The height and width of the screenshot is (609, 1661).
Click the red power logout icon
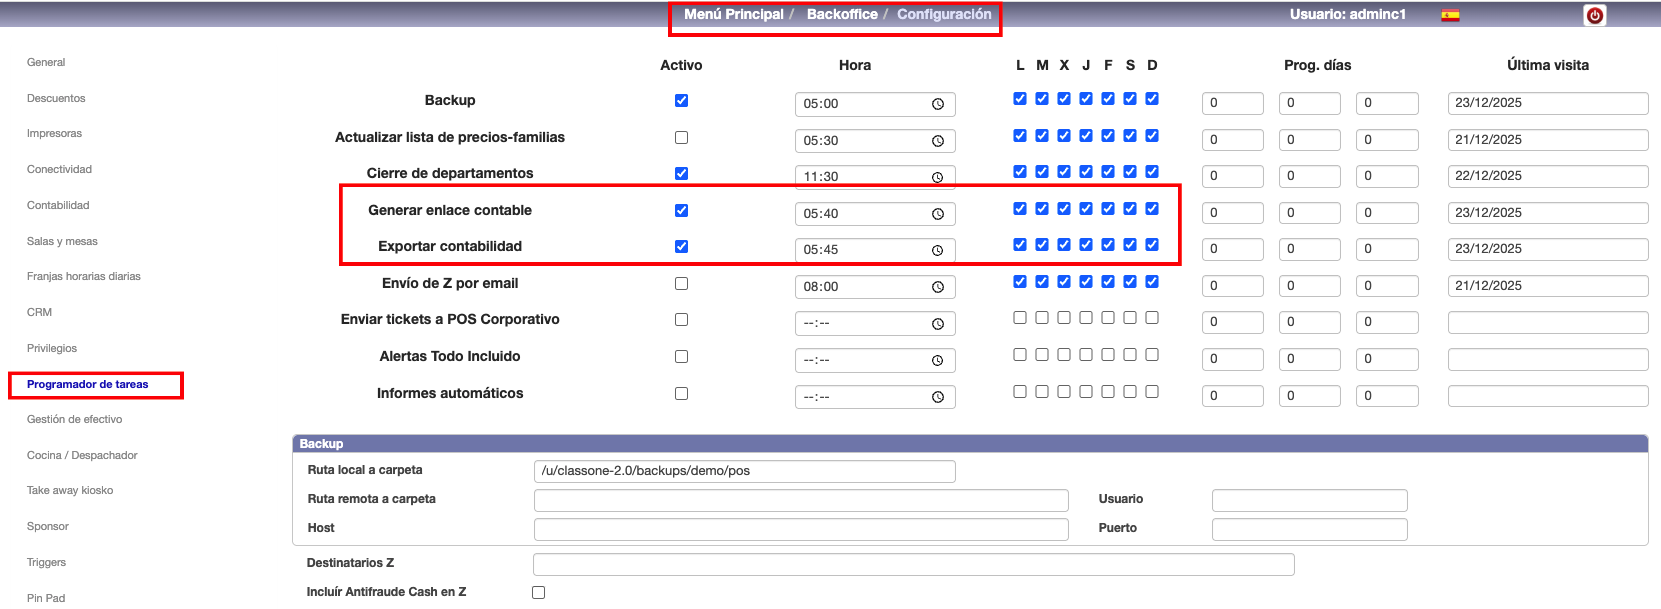point(1594,15)
